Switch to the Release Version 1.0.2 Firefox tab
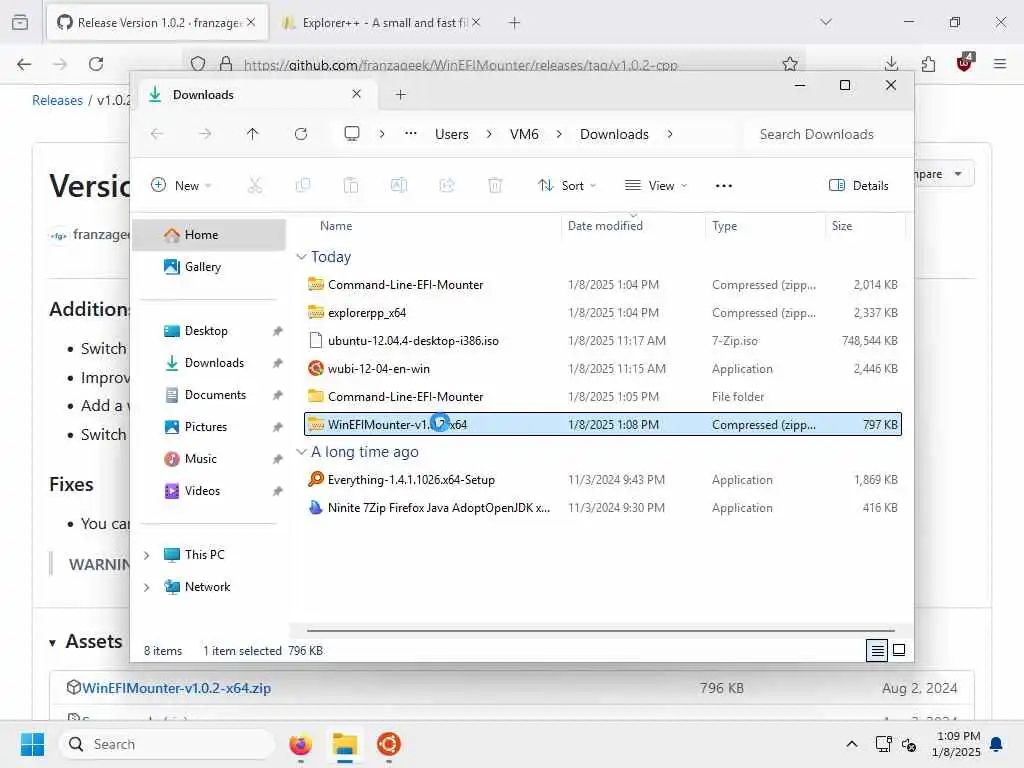1024x768 pixels. pyautogui.click(x=157, y=23)
